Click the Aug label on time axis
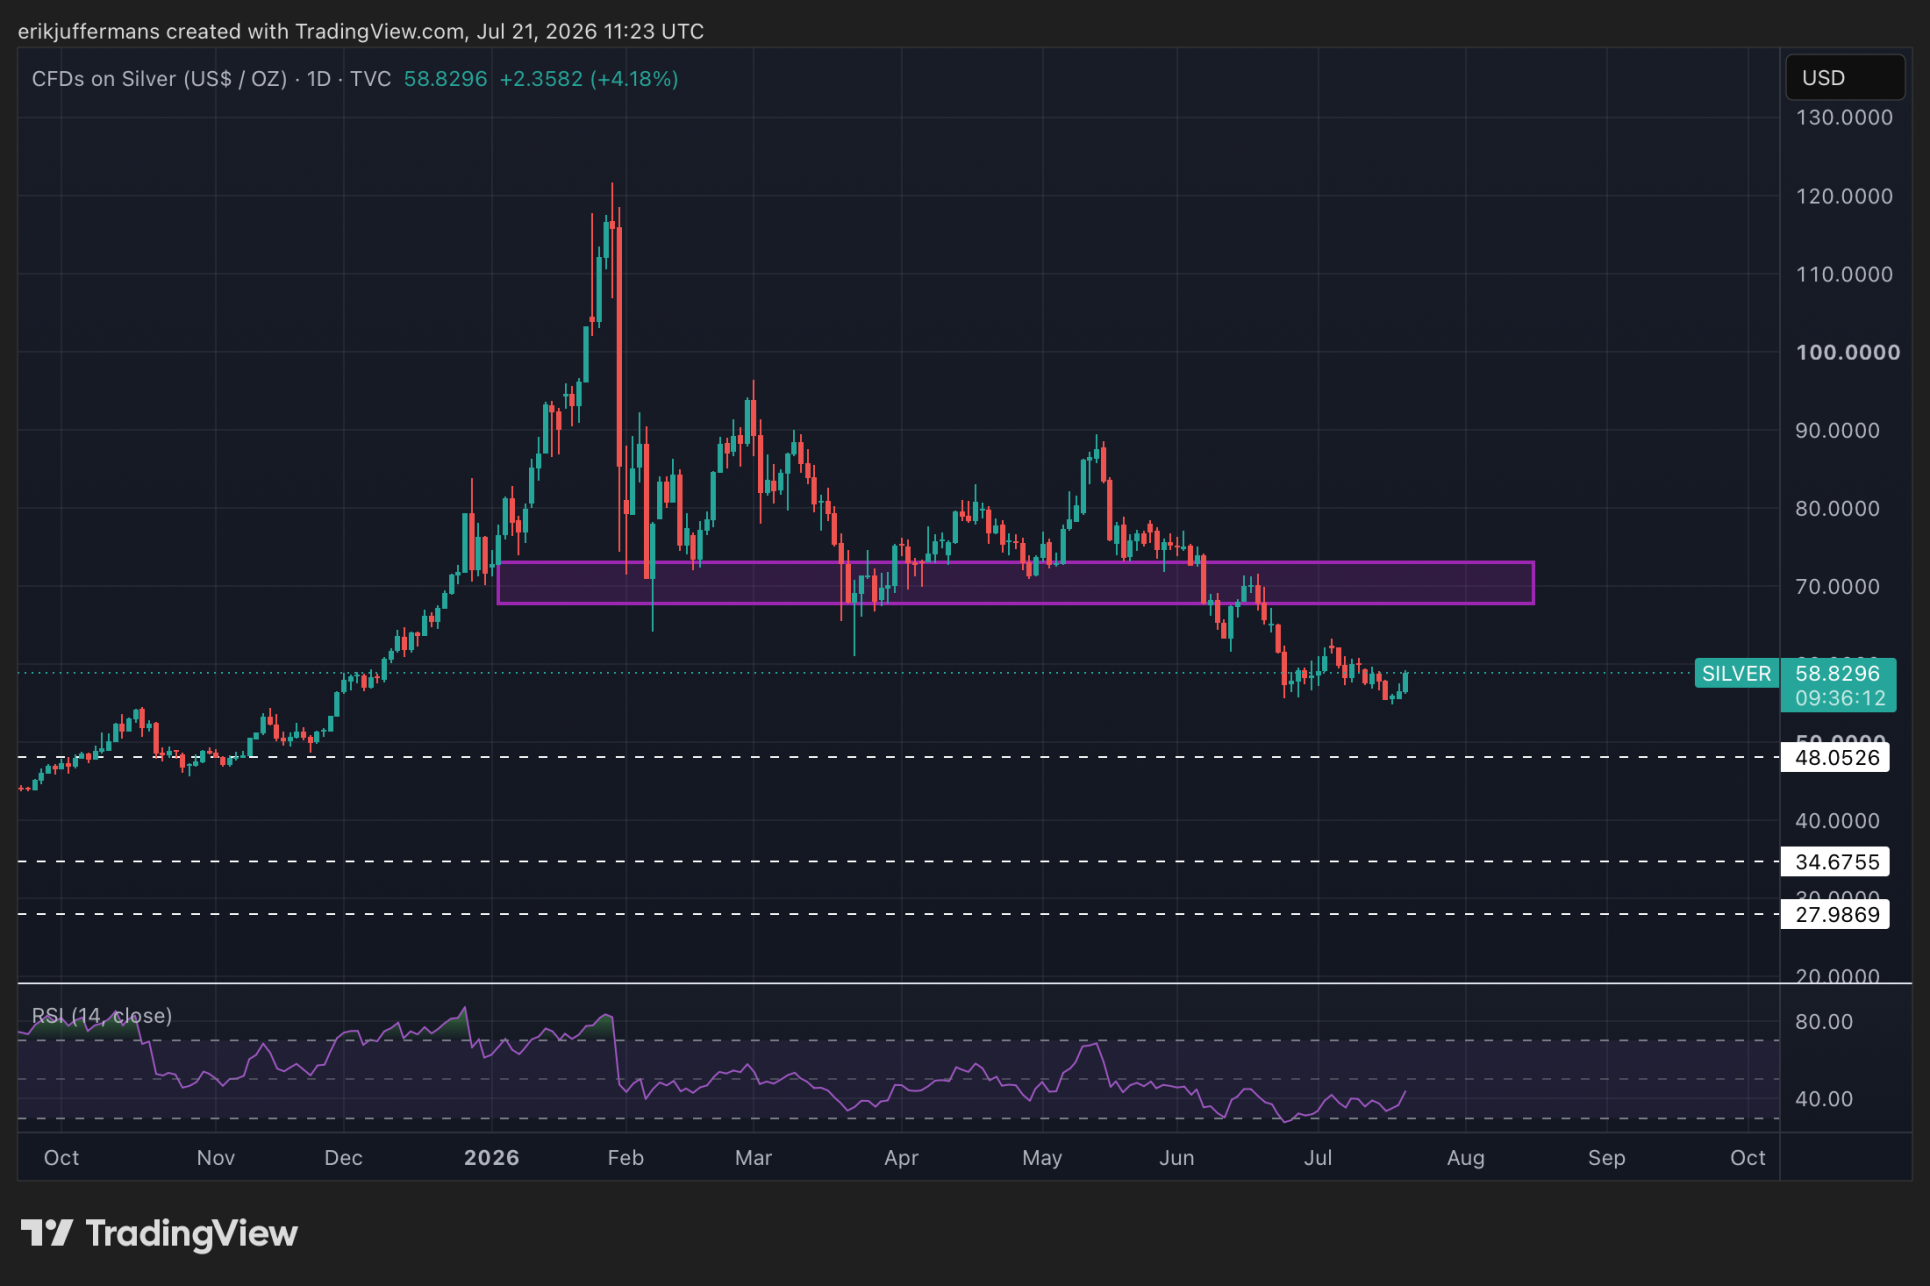The image size is (1930, 1286). 1465,1157
